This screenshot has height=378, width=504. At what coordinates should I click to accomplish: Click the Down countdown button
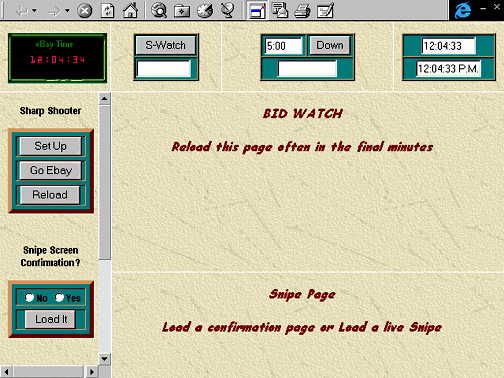[330, 45]
